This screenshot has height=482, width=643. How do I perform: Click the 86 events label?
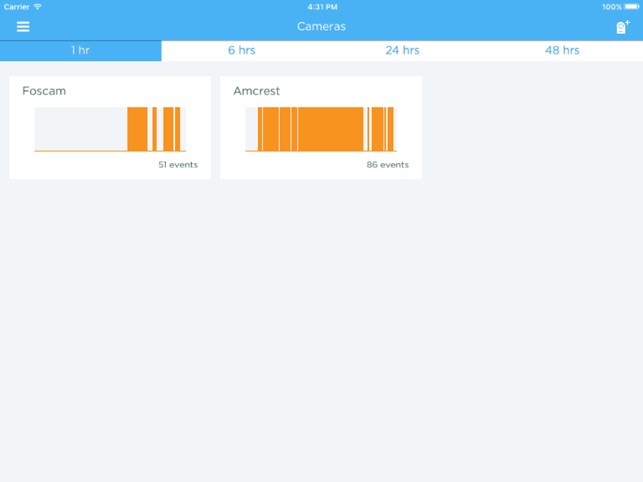click(x=388, y=164)
